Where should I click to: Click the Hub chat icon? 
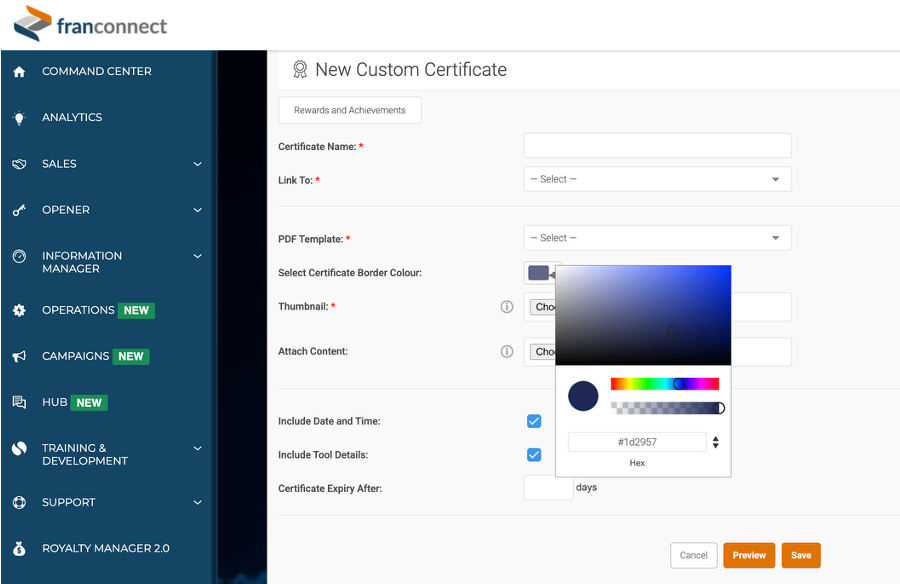click(x=19, y=402)
